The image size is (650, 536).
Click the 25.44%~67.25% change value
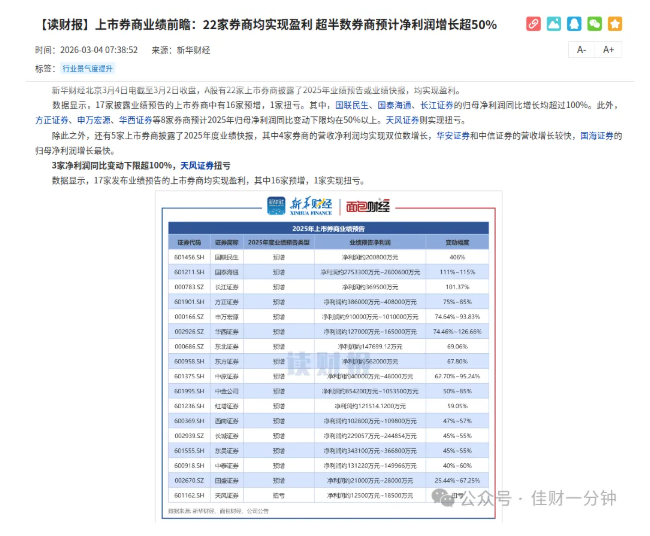[x=457, y=480]
